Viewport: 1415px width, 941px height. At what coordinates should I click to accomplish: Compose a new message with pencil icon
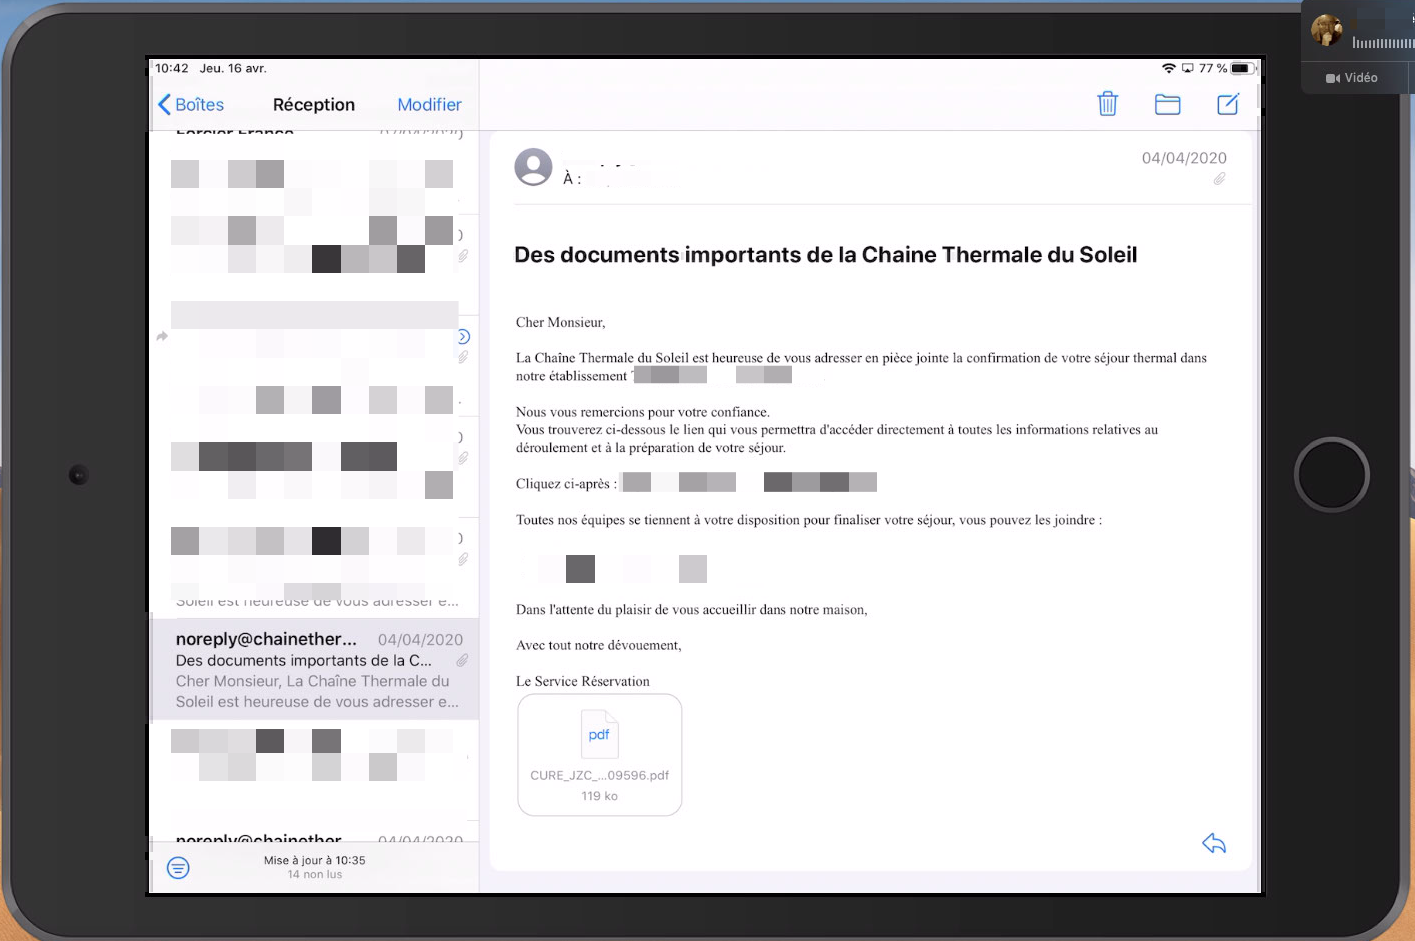pyautogui.click(x=1228, y=104)
